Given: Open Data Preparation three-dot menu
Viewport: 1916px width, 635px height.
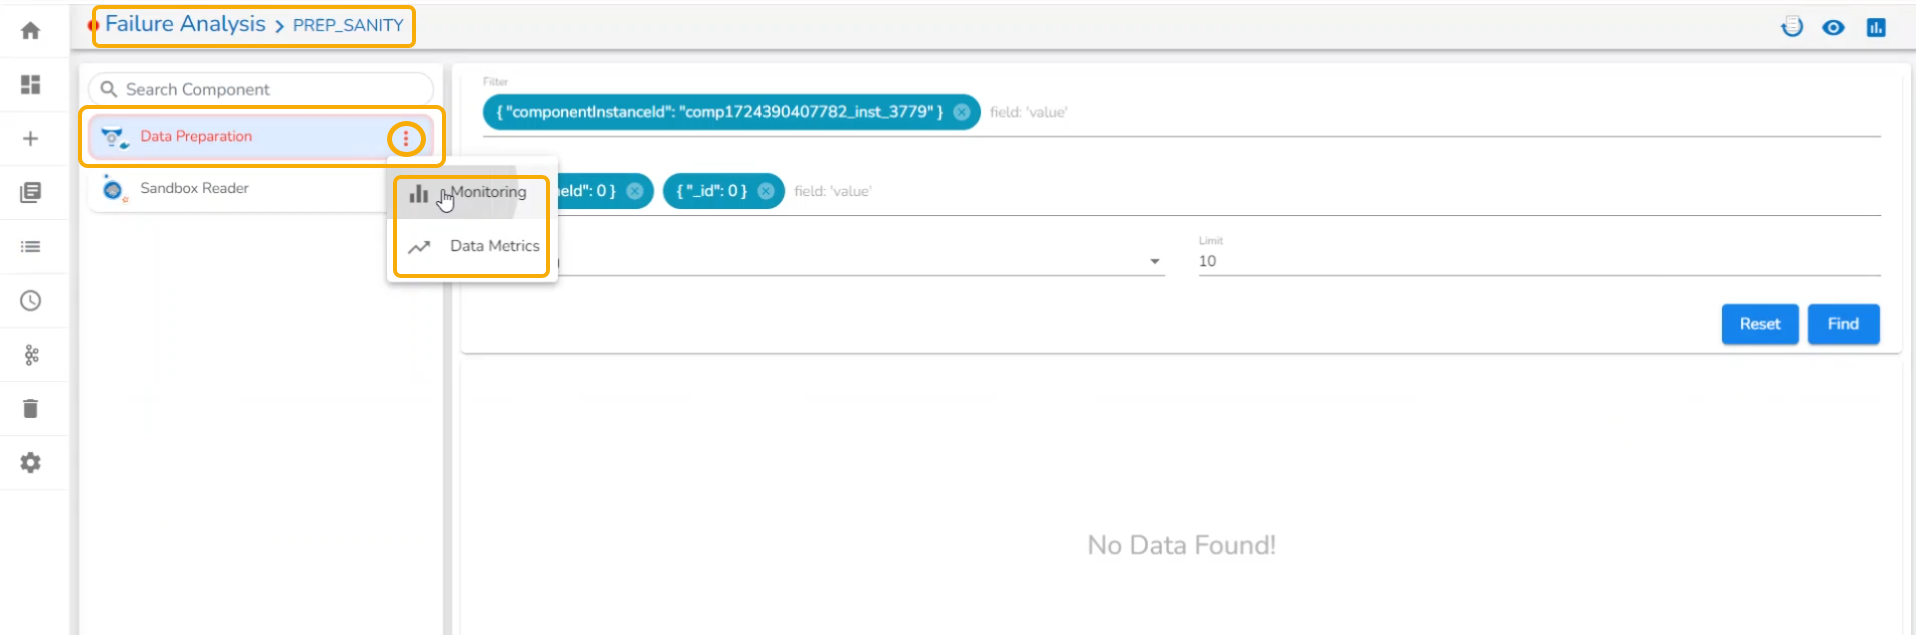Looking at the screenshot, I should [406, 138].
